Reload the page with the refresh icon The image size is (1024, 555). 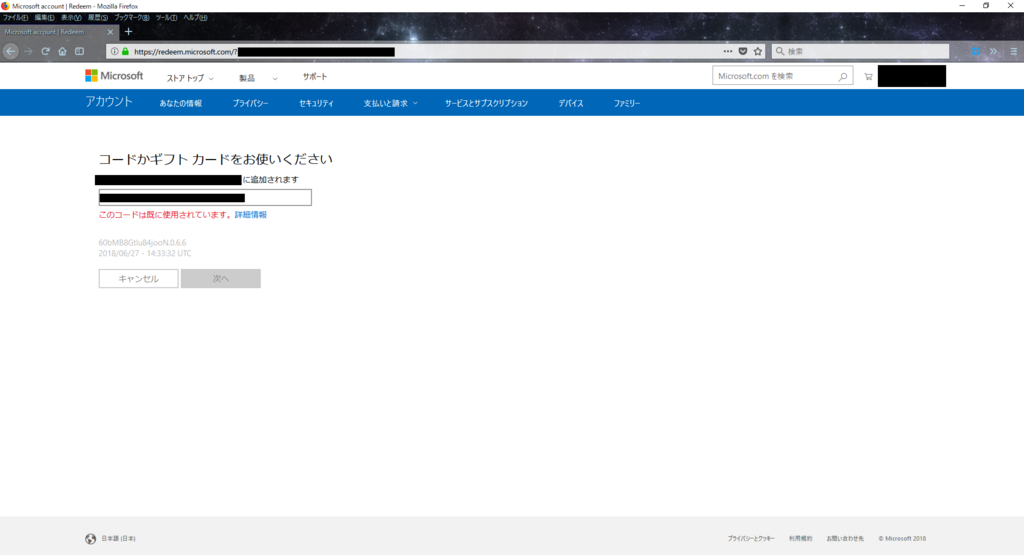(x=45, y=51)
